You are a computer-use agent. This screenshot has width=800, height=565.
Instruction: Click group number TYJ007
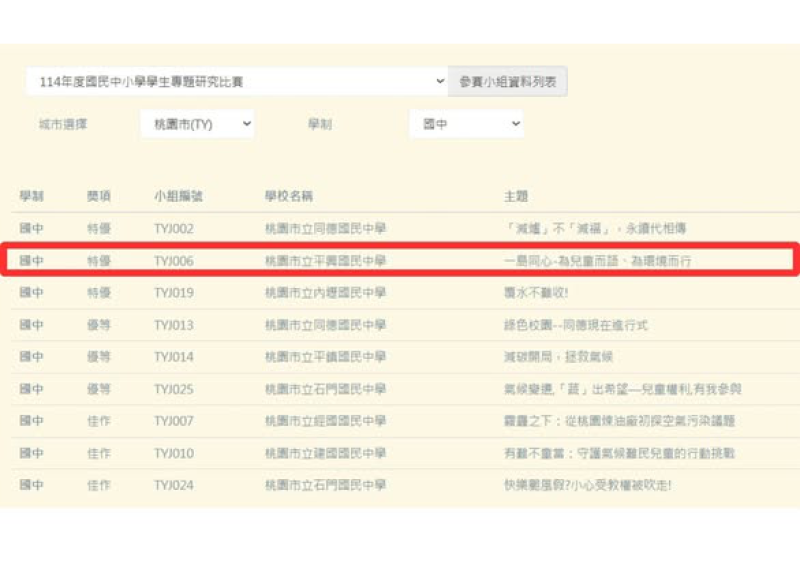174,421
